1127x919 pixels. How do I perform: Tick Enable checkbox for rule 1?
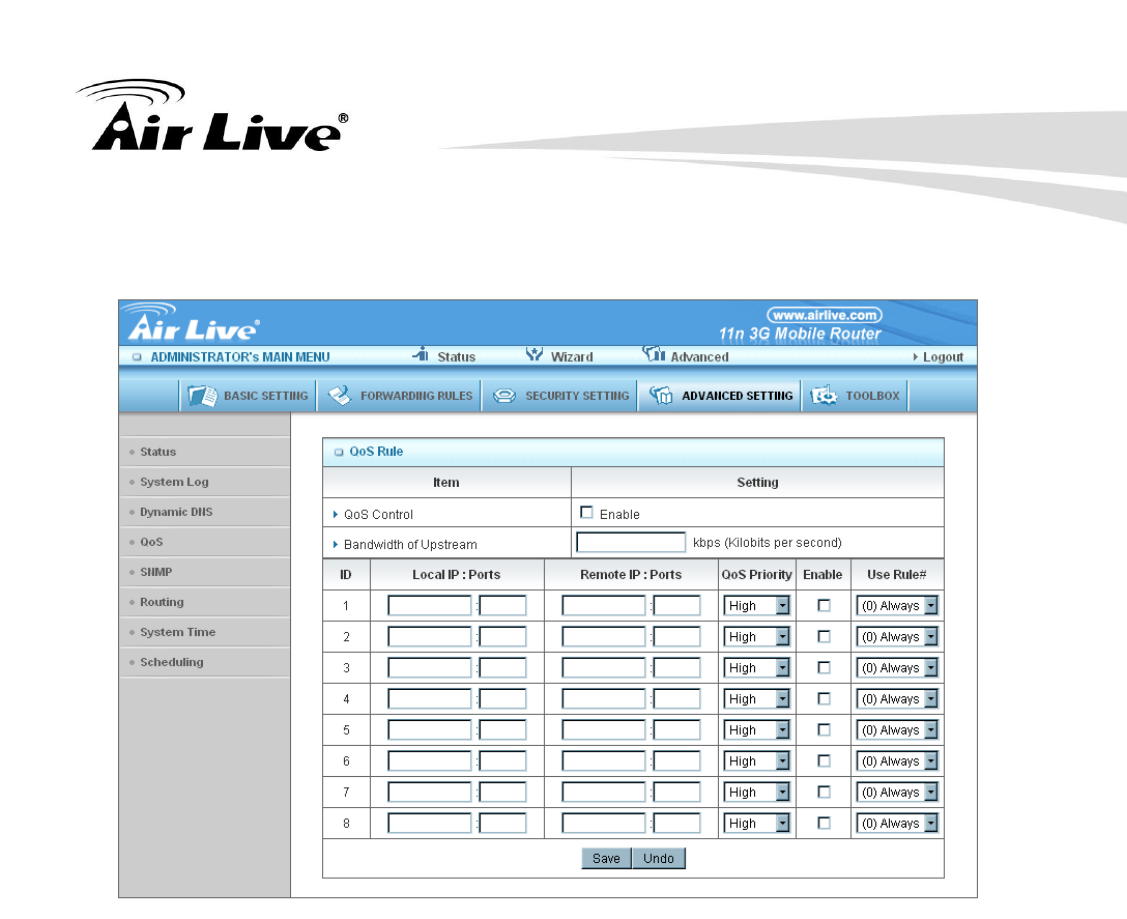[824, 606]
